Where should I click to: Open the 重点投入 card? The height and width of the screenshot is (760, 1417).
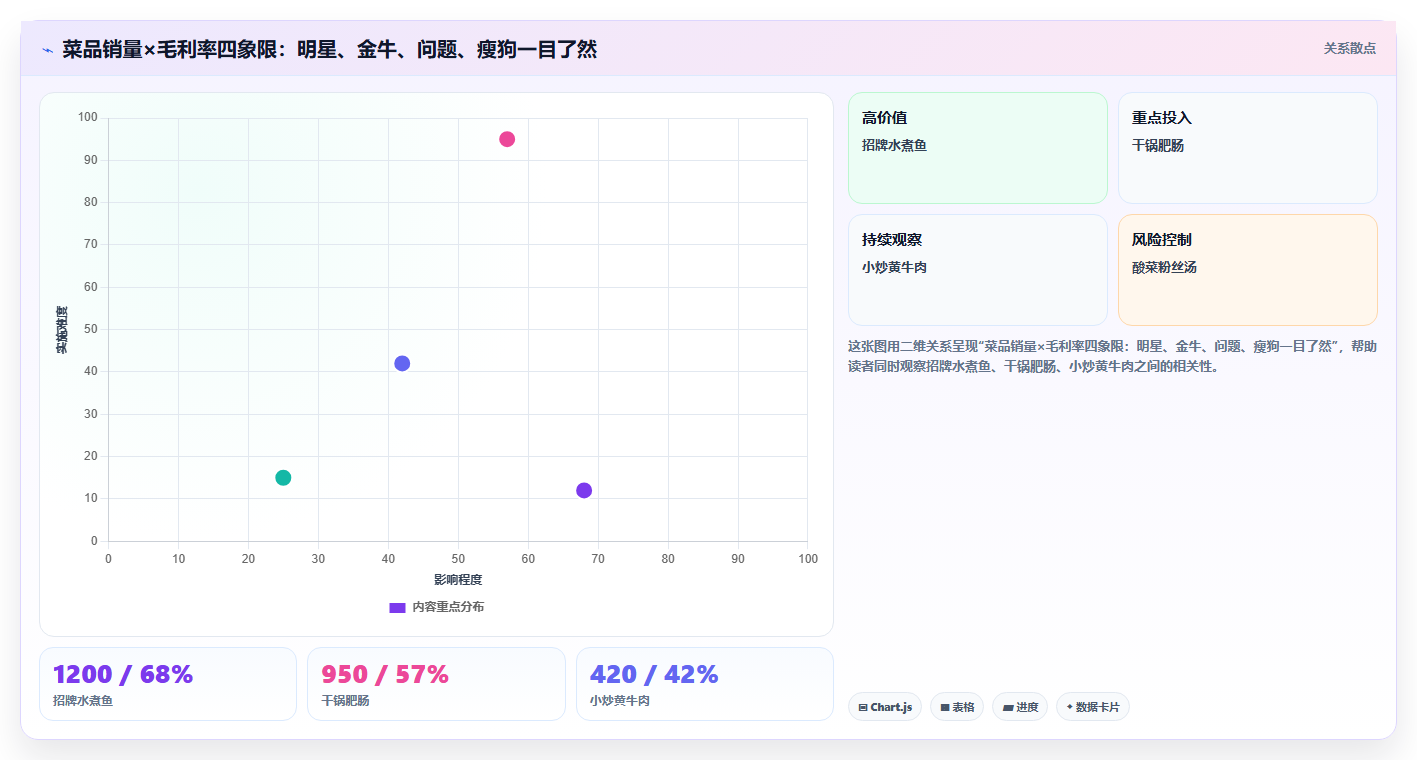(x=1248, y=148)
